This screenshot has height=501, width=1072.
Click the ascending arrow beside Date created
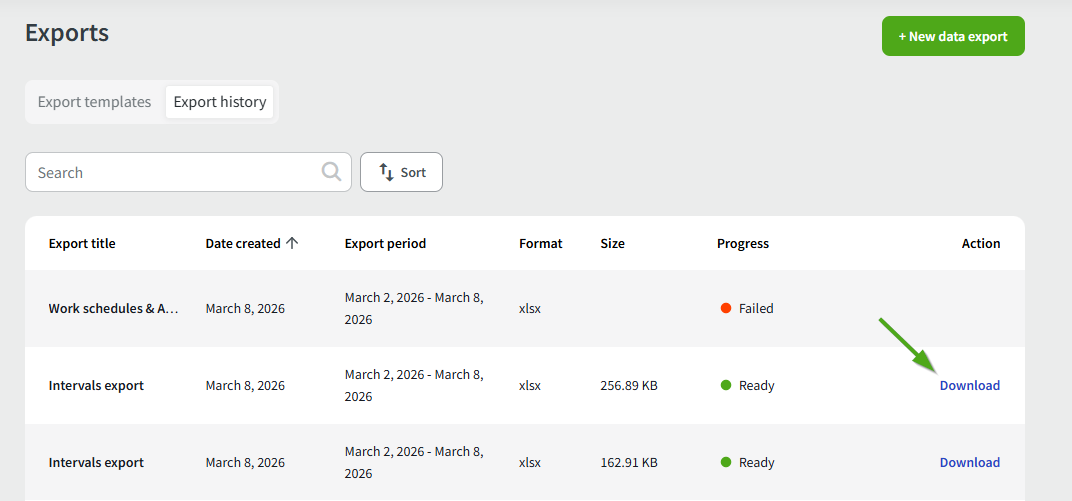[x=292, y=243]
